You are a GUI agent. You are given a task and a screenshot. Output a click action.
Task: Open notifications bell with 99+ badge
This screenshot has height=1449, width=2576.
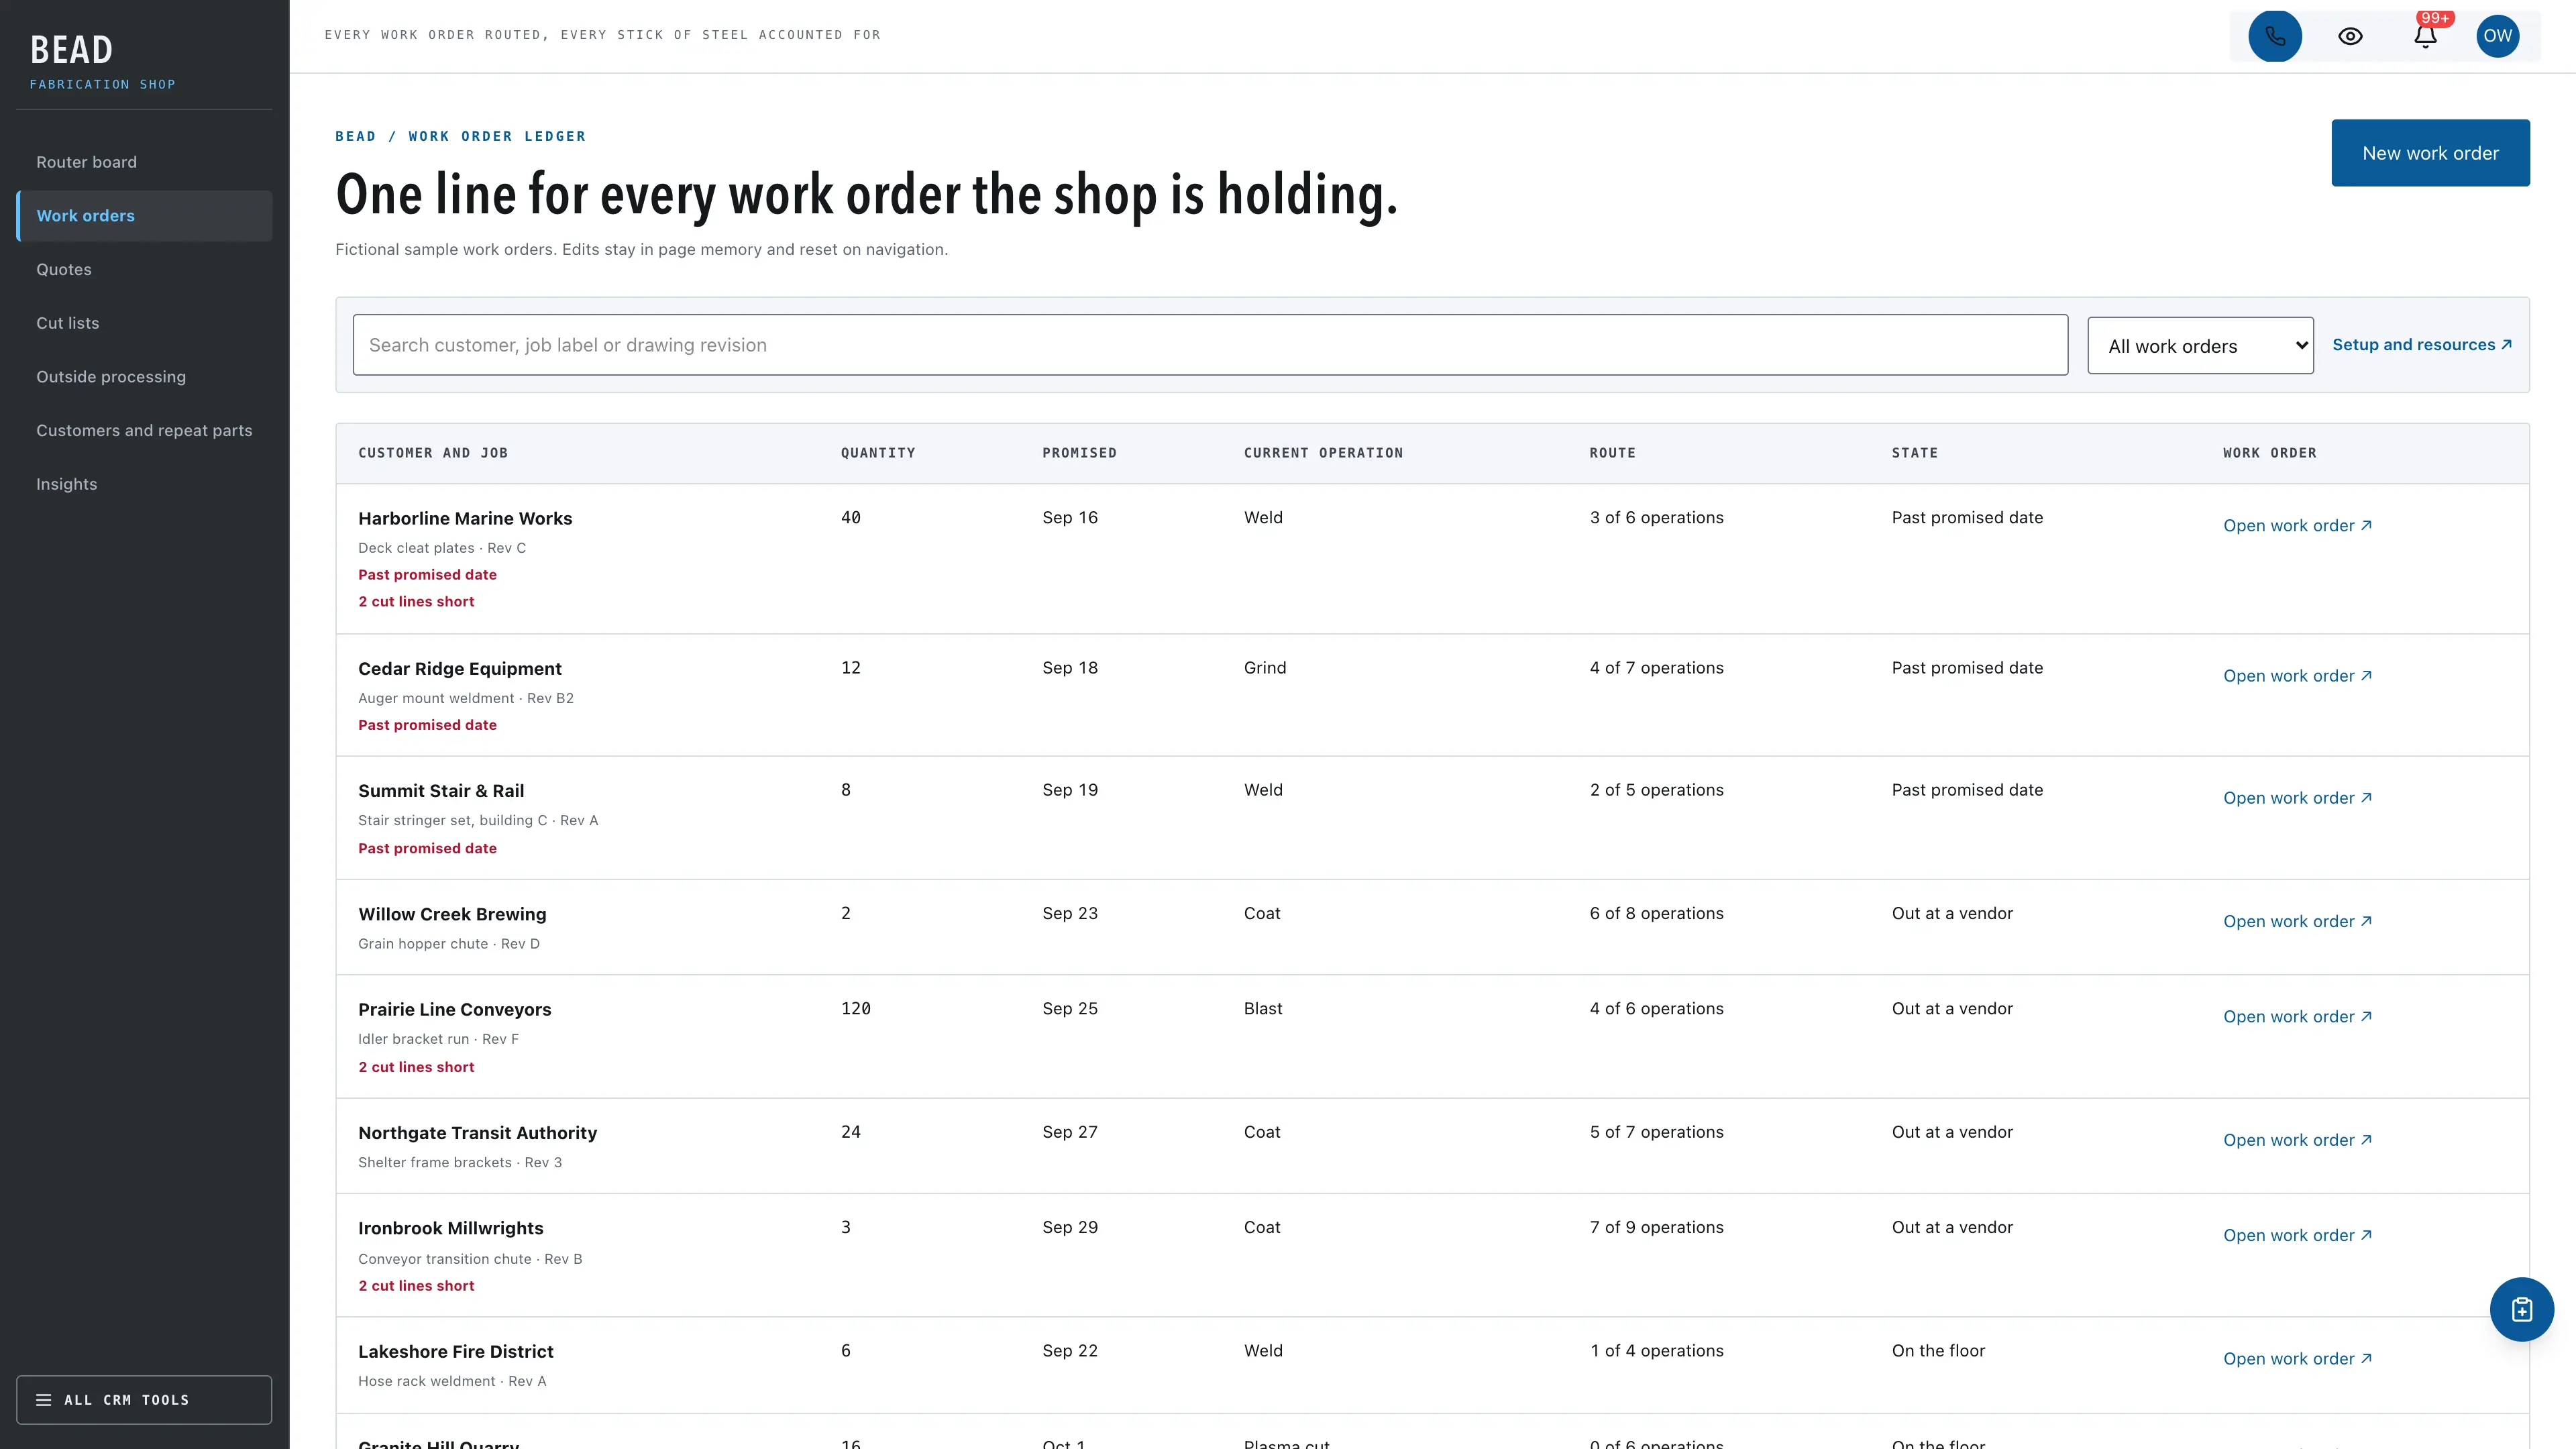(x=2425, y=36)
